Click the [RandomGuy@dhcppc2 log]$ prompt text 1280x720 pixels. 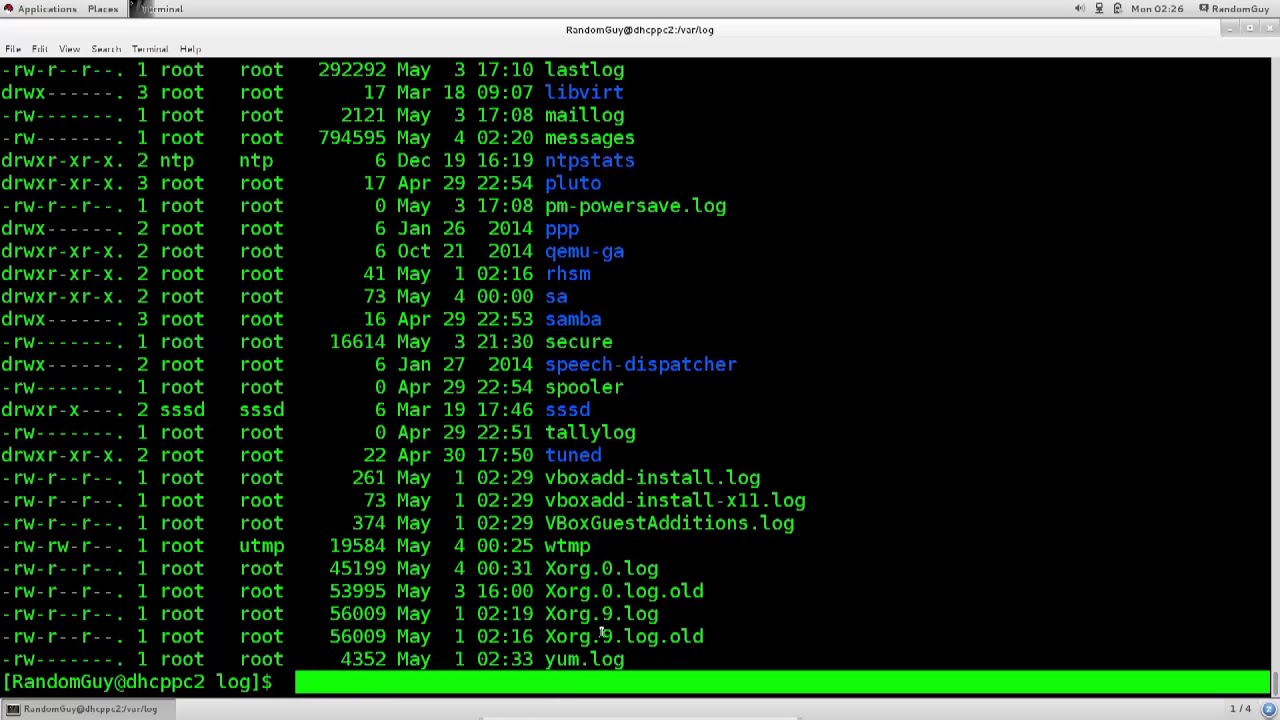(x=137, y=682)
